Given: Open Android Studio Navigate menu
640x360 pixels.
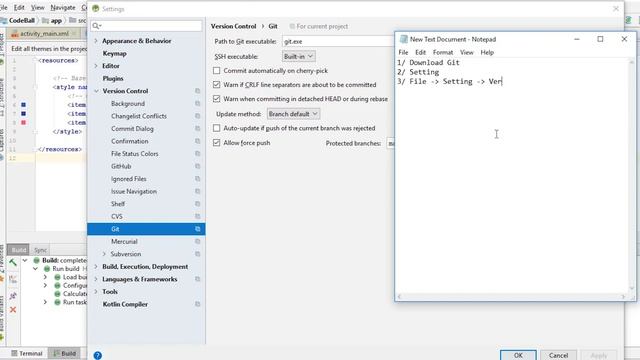Looking at the screenshot, I should tap(63, 7).
